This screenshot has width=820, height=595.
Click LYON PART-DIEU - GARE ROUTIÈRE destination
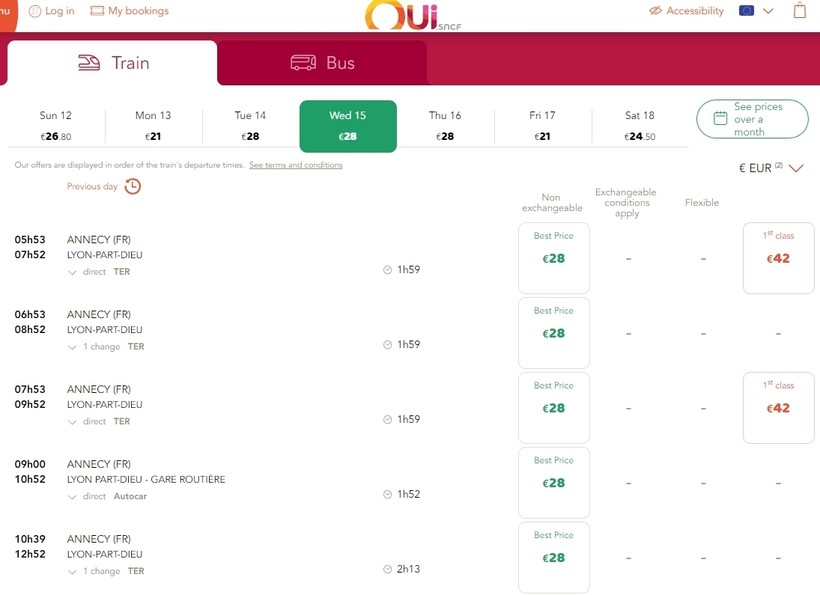(146, 479)
